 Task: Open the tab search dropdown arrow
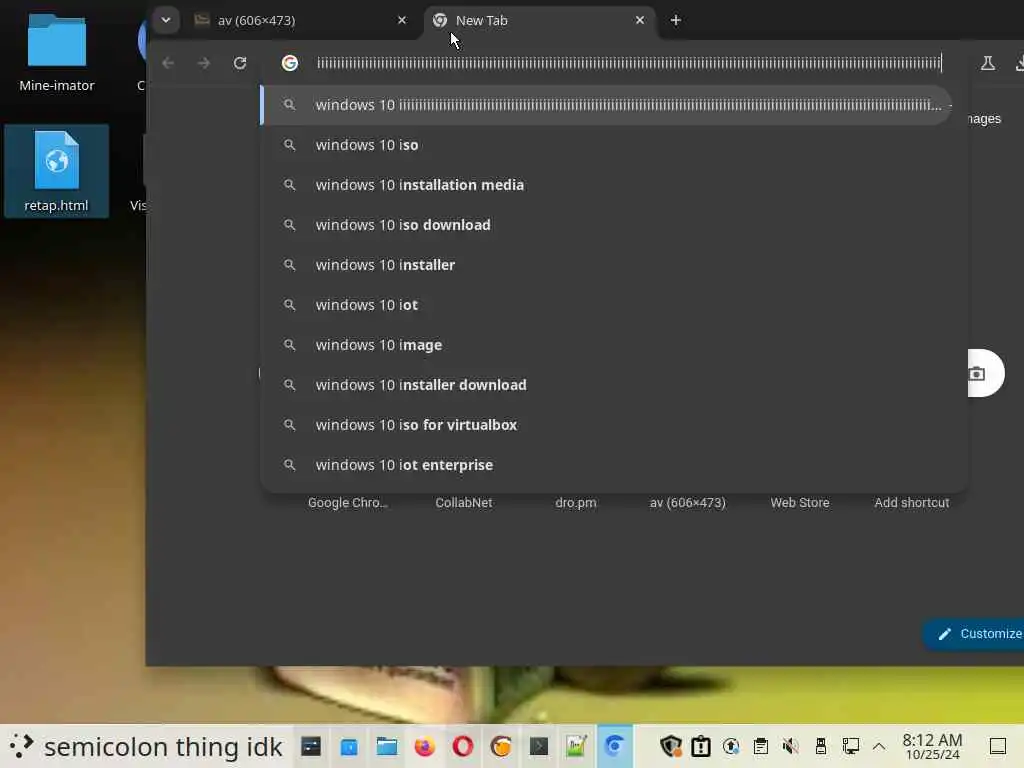click(166, 20)
